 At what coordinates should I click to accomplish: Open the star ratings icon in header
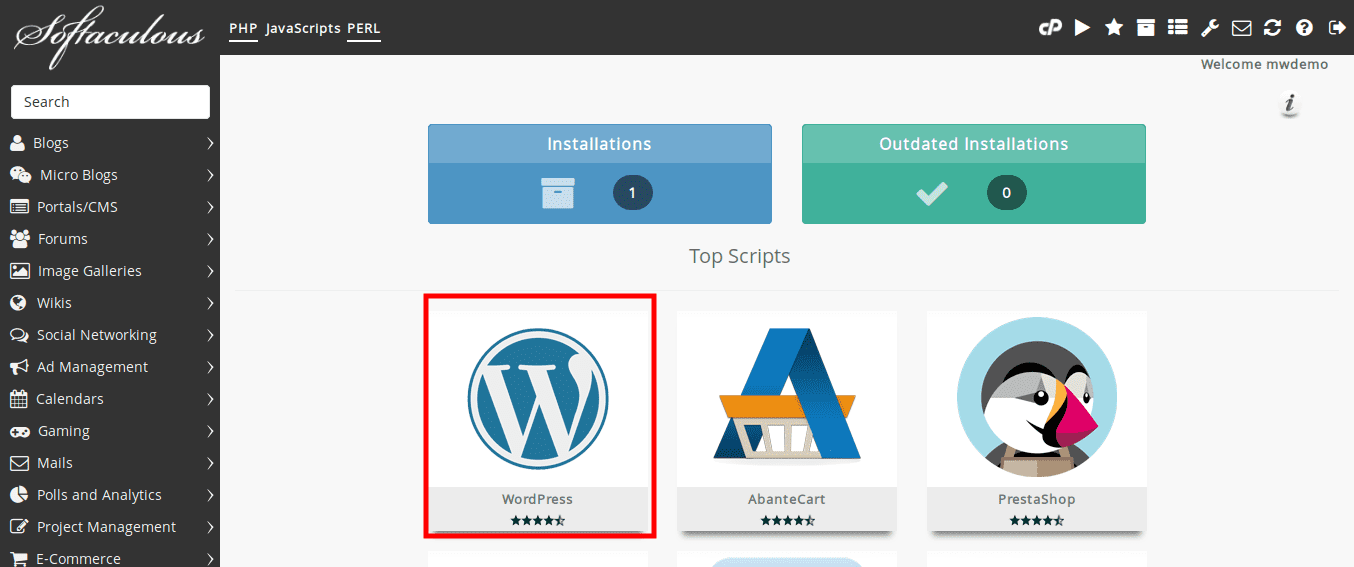click(1114, 28)
